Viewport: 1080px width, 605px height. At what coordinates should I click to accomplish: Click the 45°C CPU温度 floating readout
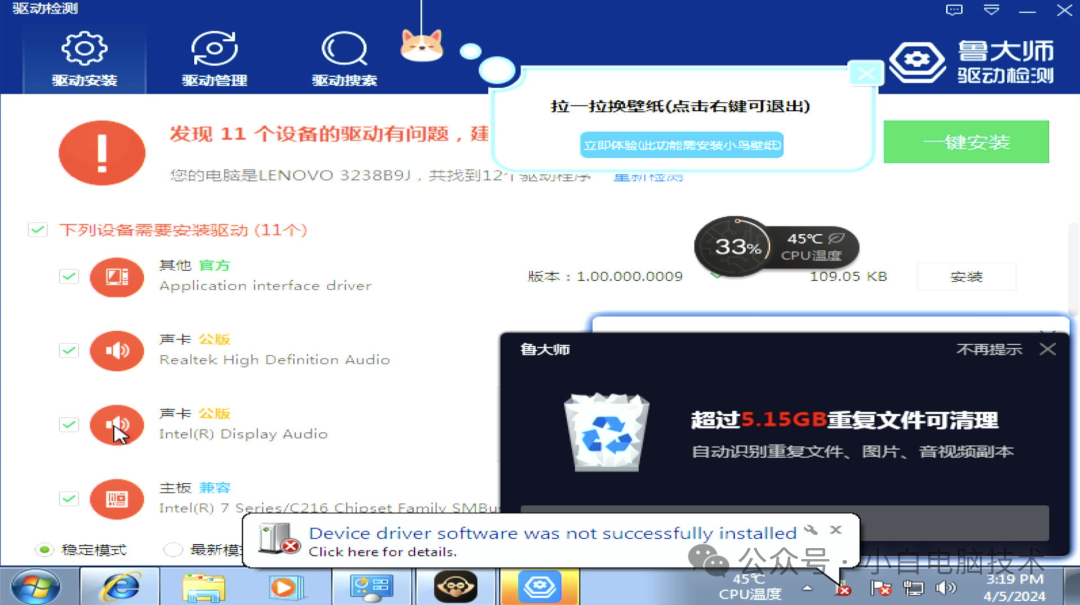coord(814,246)
